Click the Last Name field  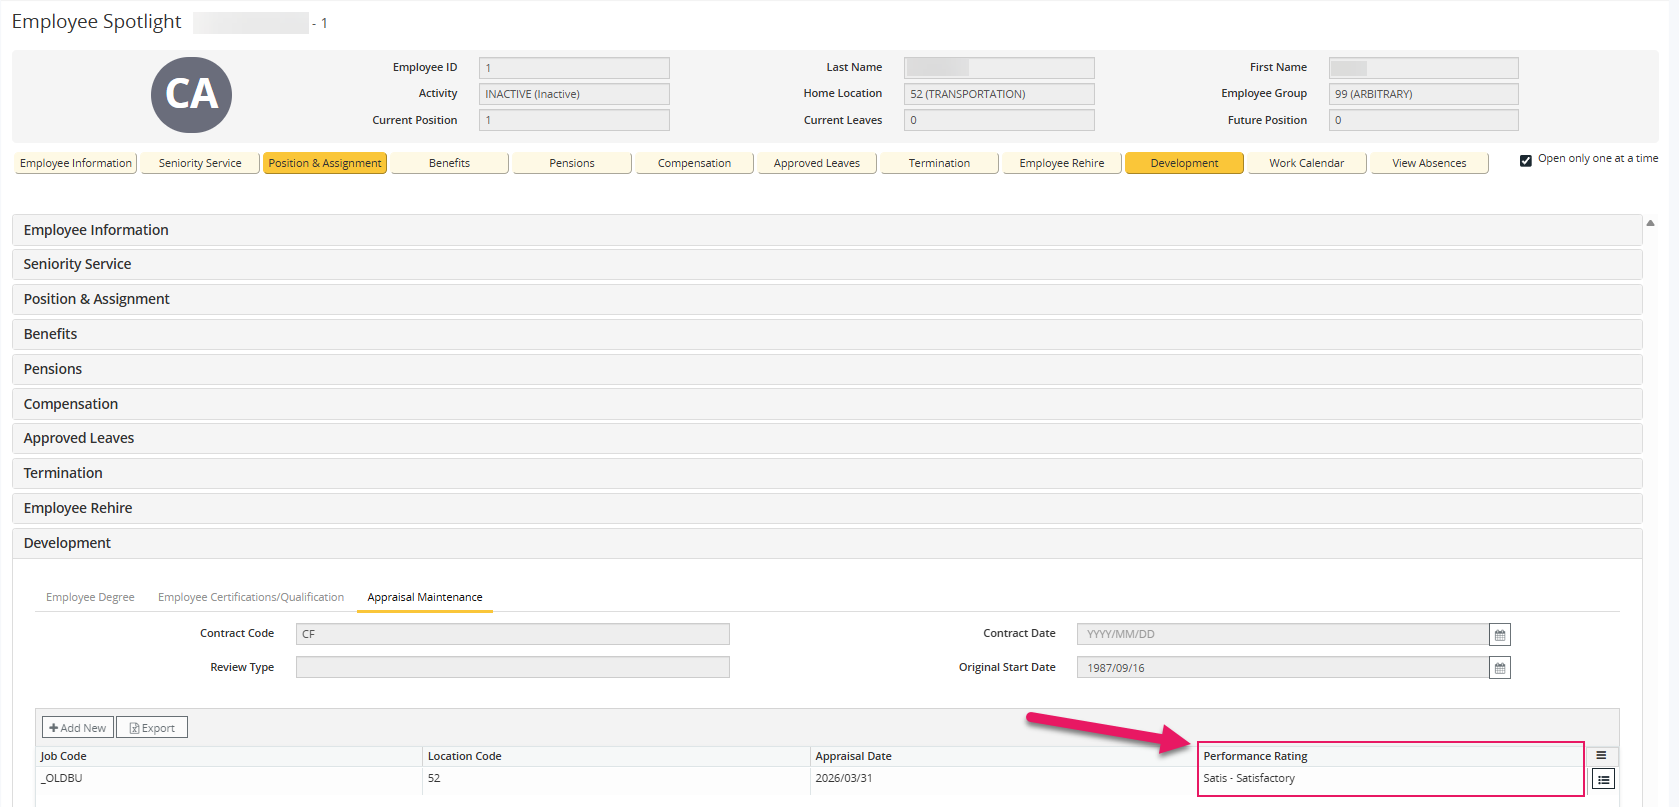(999, 68)
